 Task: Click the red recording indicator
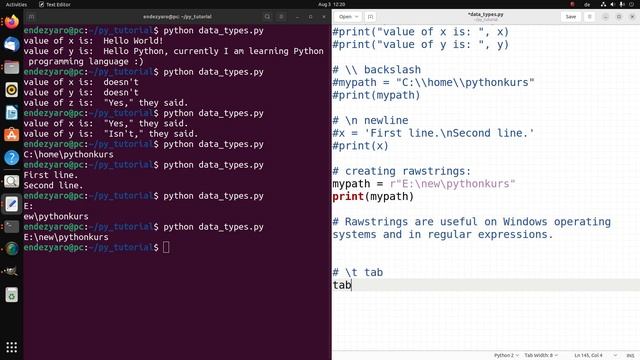572,4
